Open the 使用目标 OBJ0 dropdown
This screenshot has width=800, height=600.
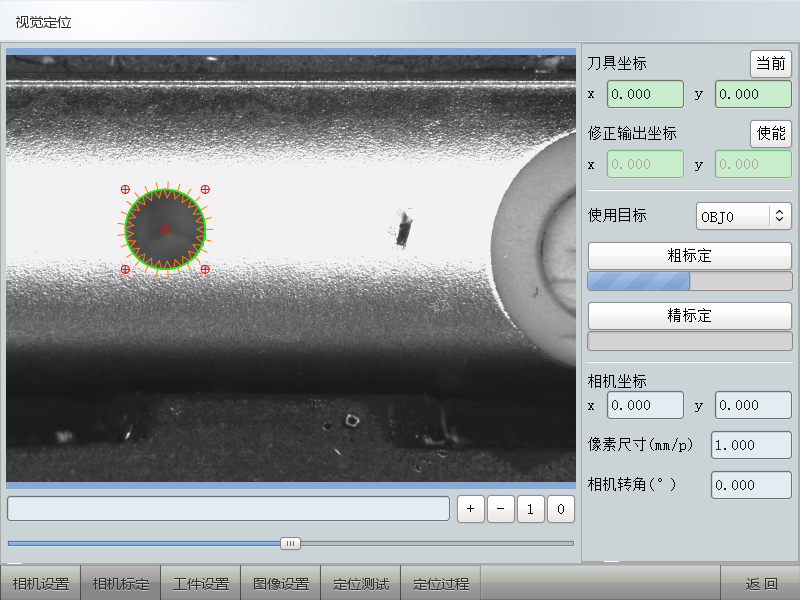click(x=743, y=215)
